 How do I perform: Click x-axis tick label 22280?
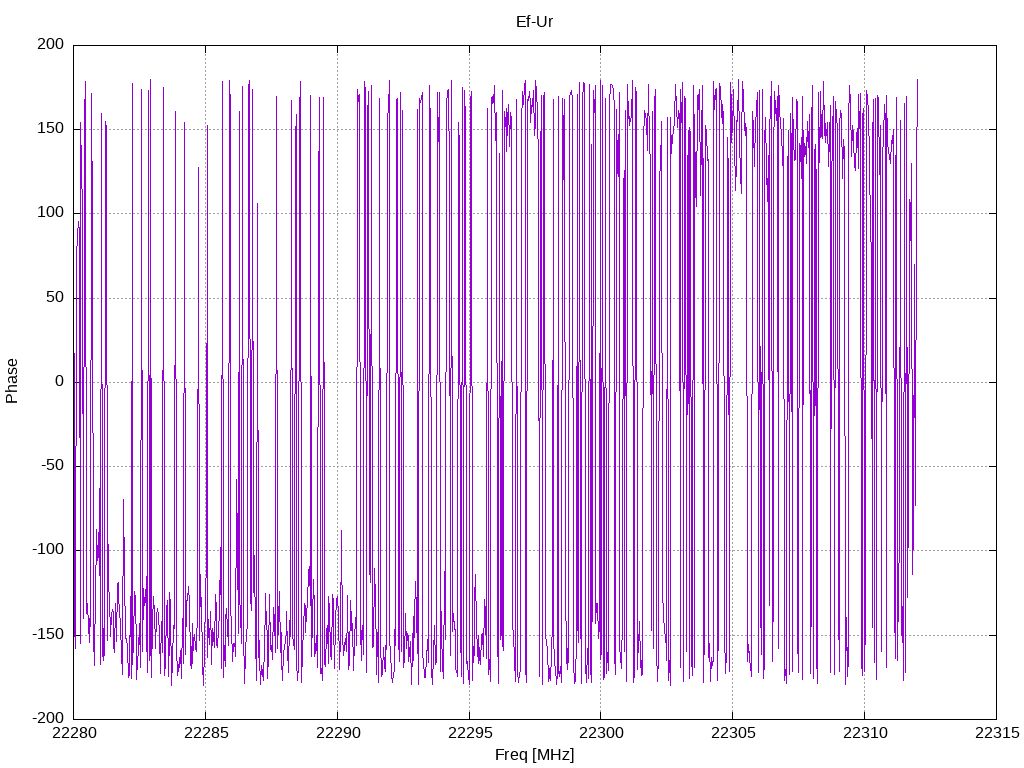pyautogui.click(x=74, y=733)
